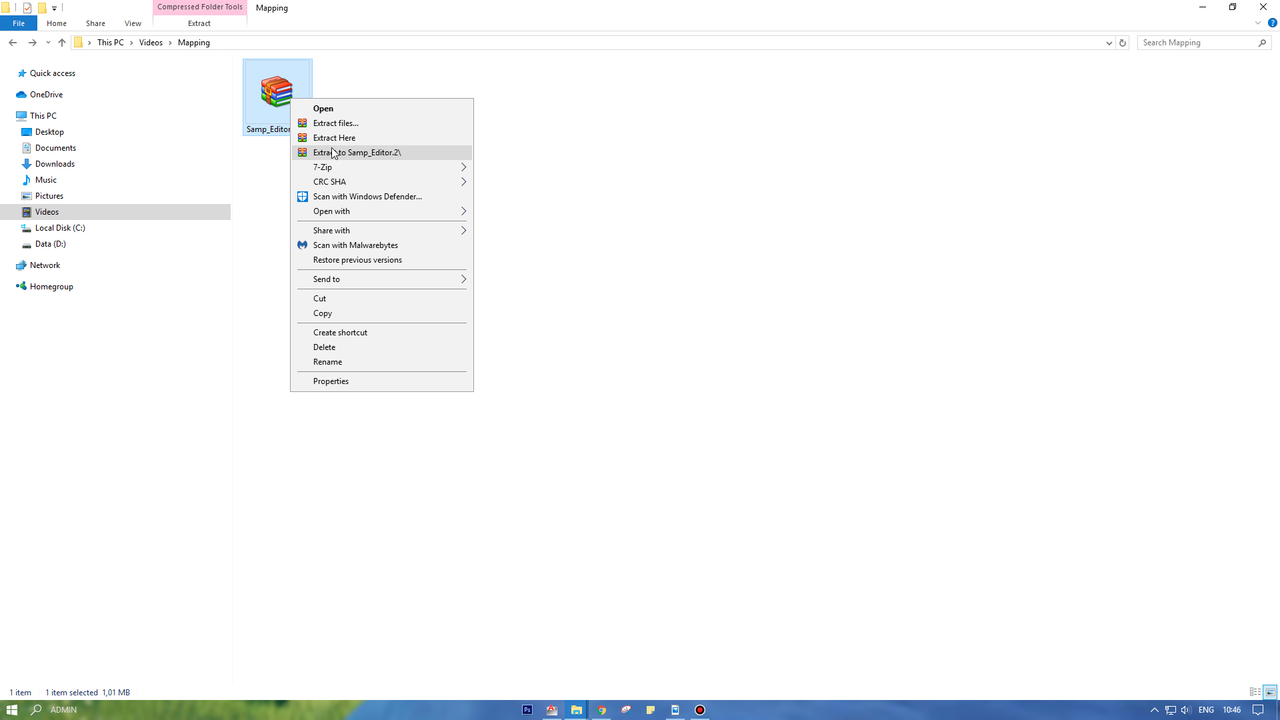The width and height of the screenshot is (1280, 720).
Task: Open Photoshop from the taskbar
Action: tap(527, 710)
